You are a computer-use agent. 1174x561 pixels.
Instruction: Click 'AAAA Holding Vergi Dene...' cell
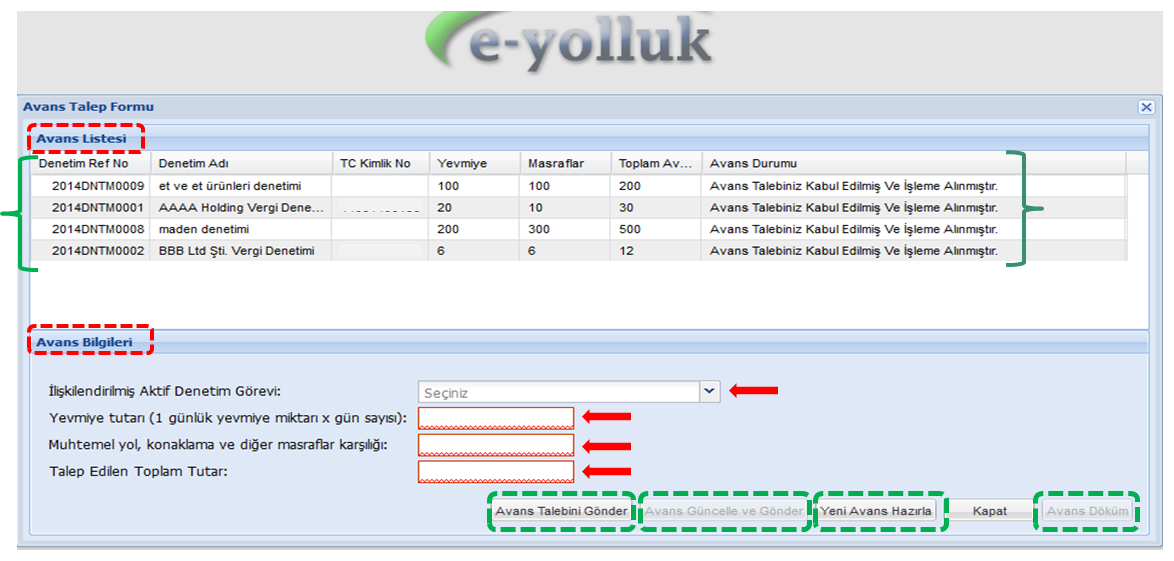[242, 207]
